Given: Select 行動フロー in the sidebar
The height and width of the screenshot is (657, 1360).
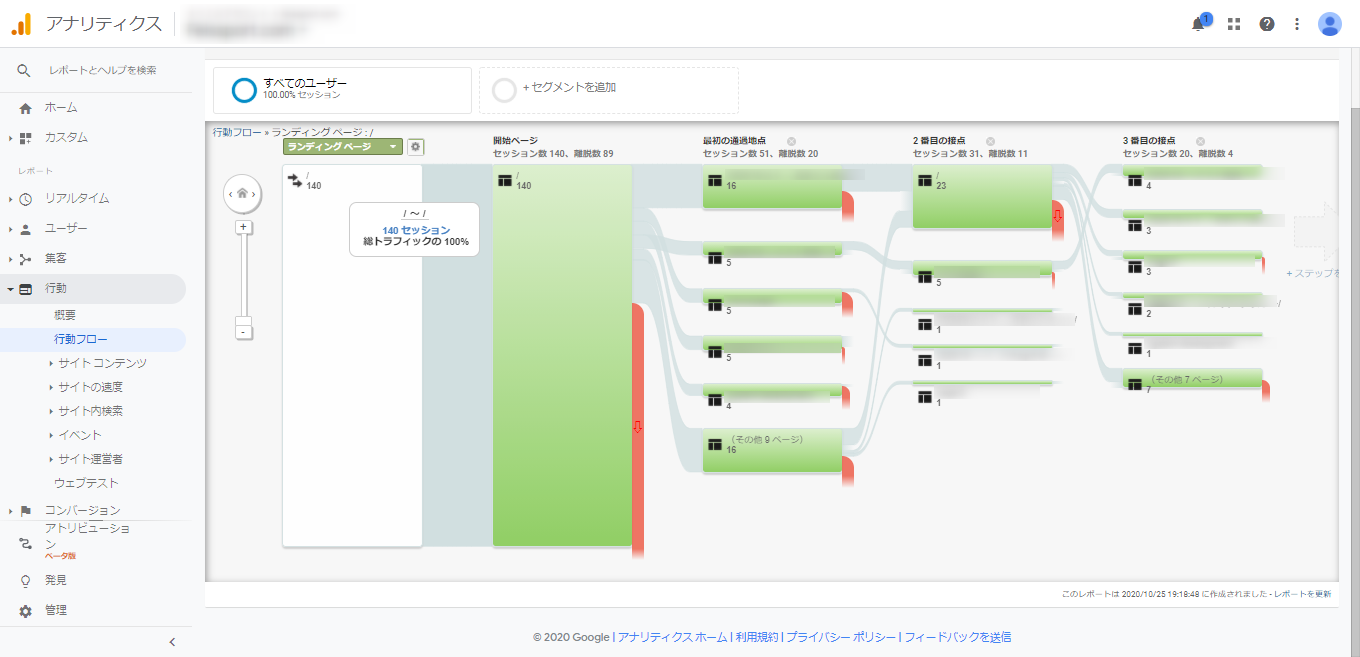Looking at the screenshot, I should click(x=81, y=339).
